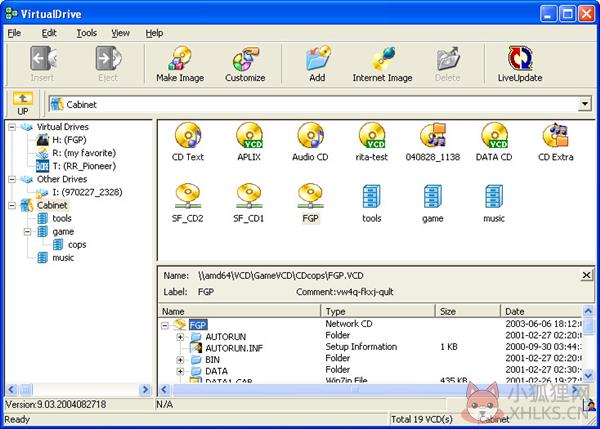600x429 pixels.
Task: Collapse the Virtual Drives tree node
Action: [12, 127]
